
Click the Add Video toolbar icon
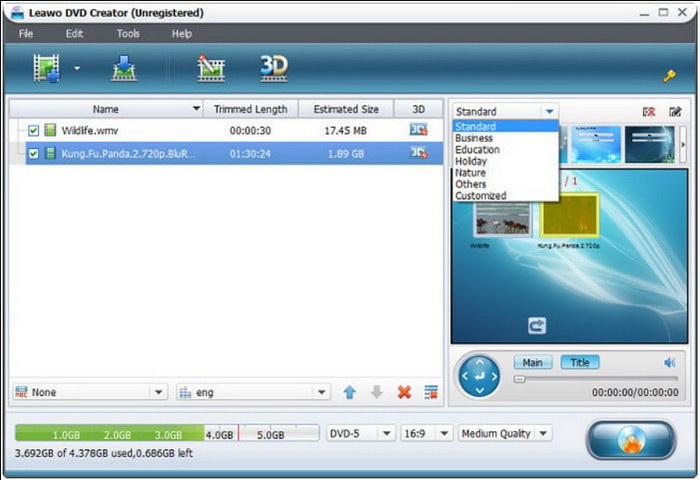pyautogui.click(x=47, y=69)
